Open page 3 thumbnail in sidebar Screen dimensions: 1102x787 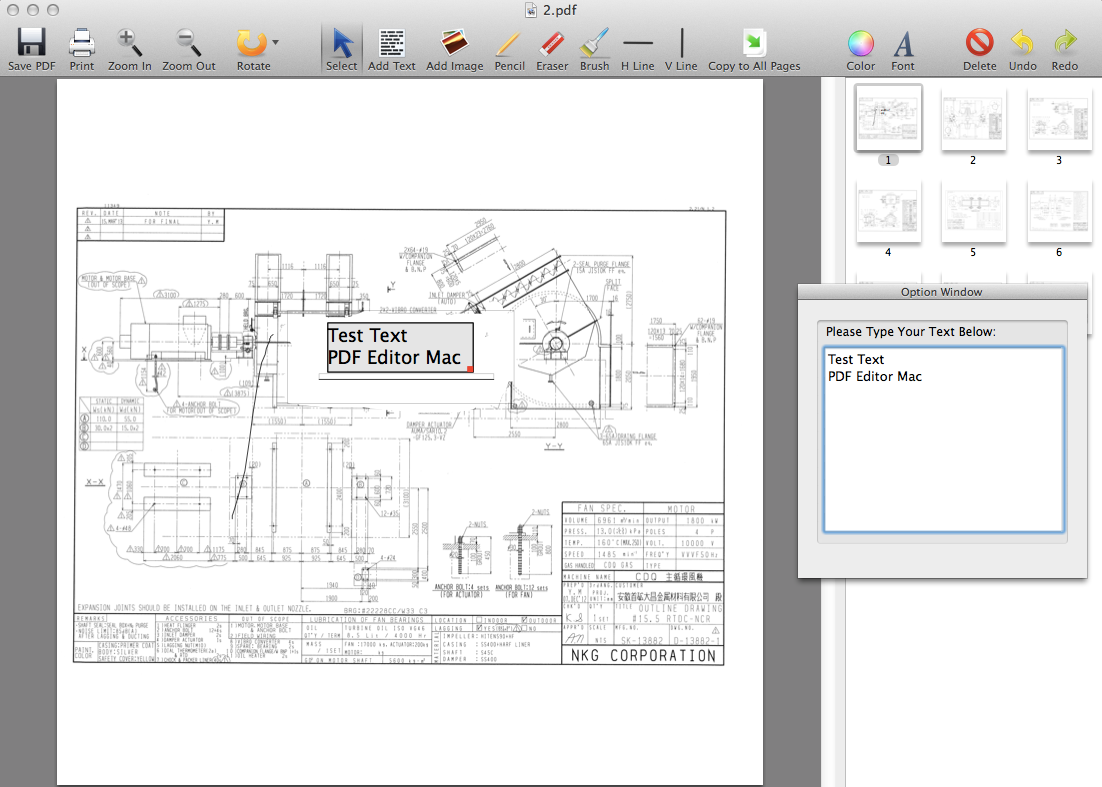(x=1058, y=119)
